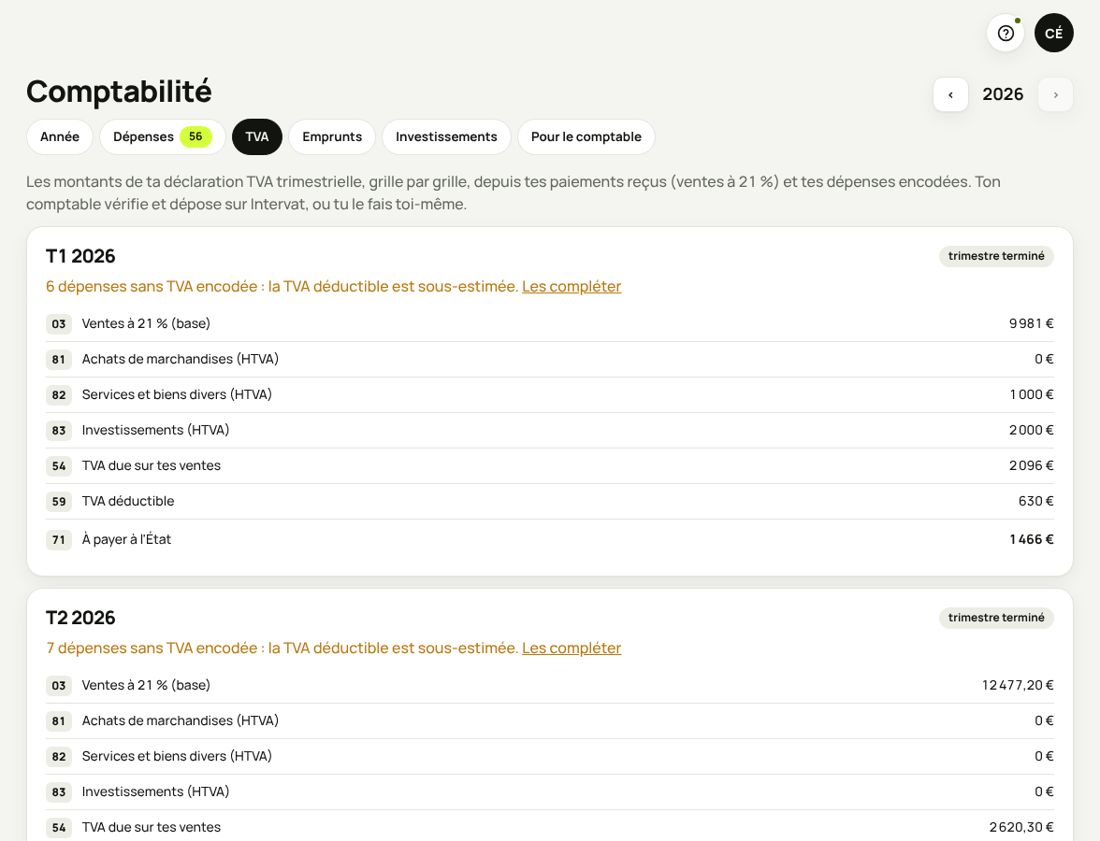The width and height of the screenshot is (1100, 841).
Task: Switch to the Année tab
Action: tap(60, 137)
